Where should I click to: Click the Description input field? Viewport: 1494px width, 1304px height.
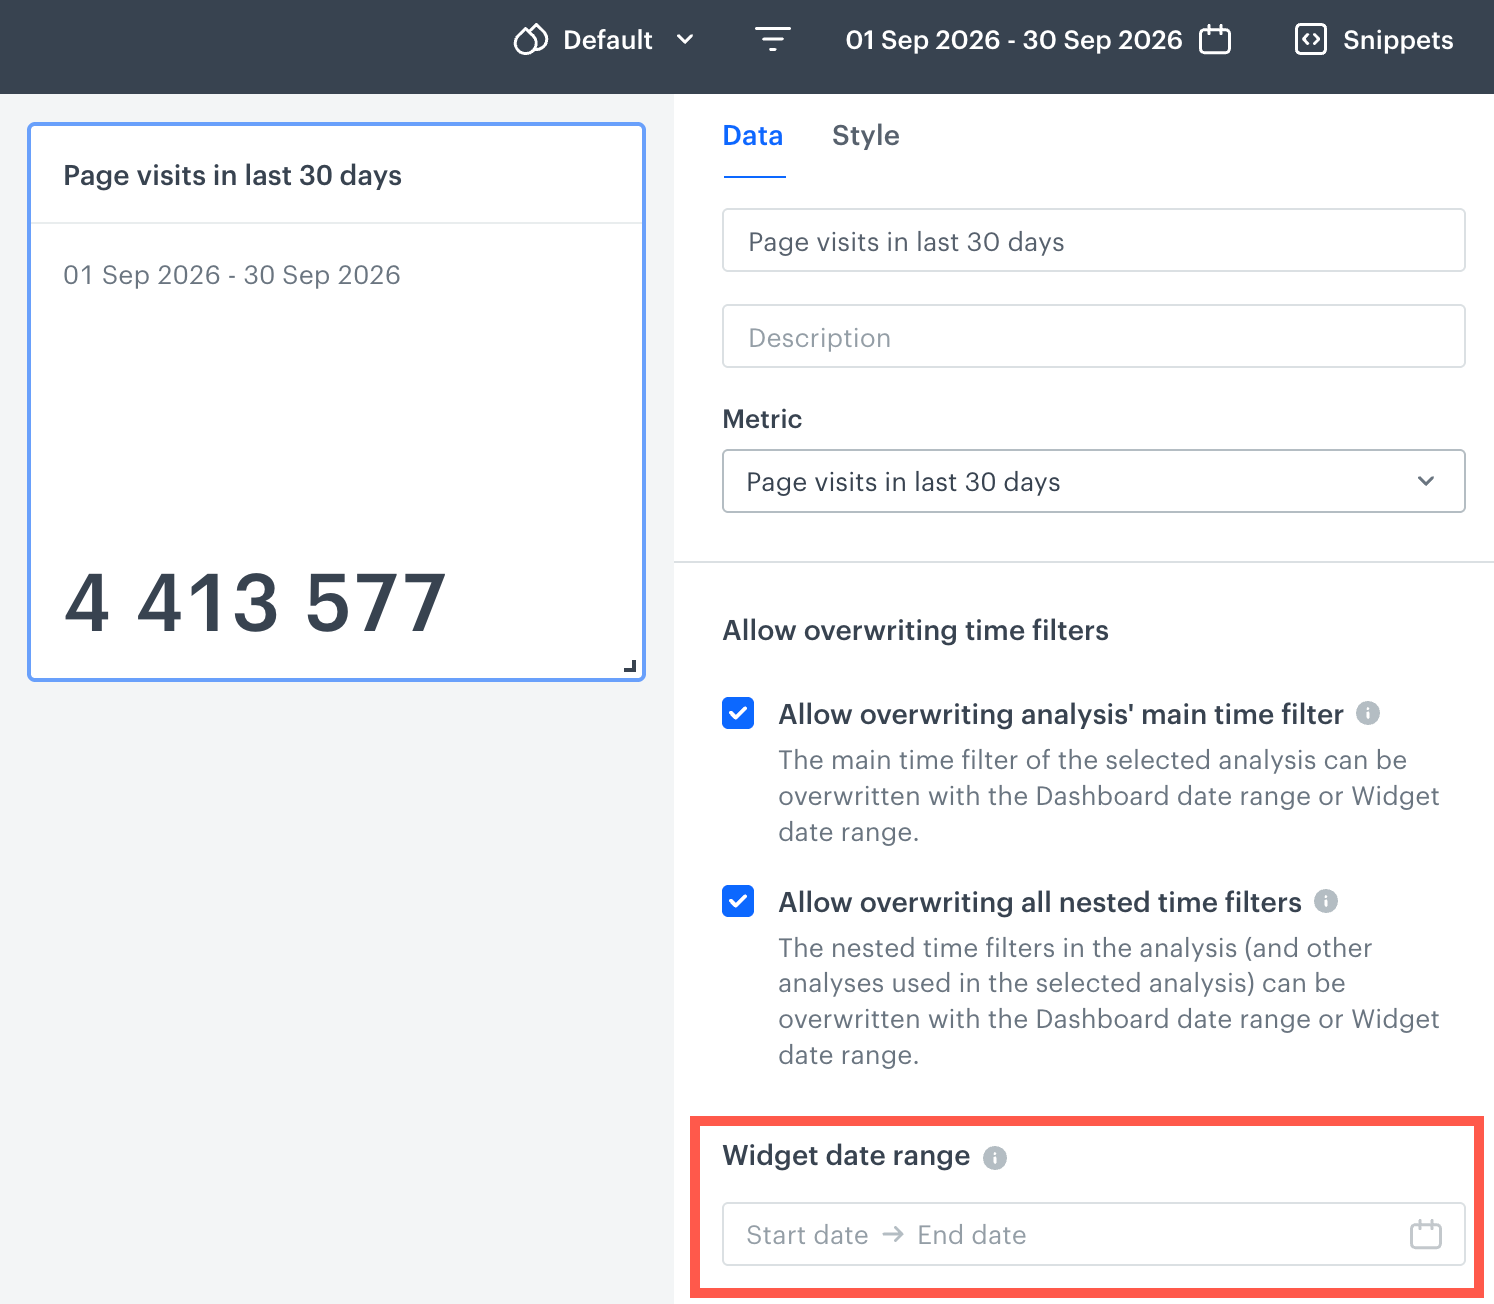[1094, 336]
